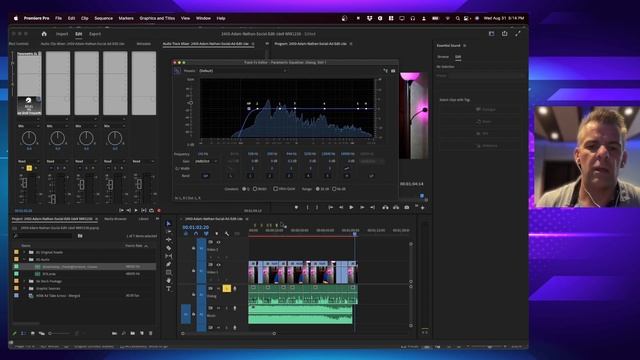Viewport: 640px width, 360px height.
Task: Open the Markers menu
Action: (126, 18)
